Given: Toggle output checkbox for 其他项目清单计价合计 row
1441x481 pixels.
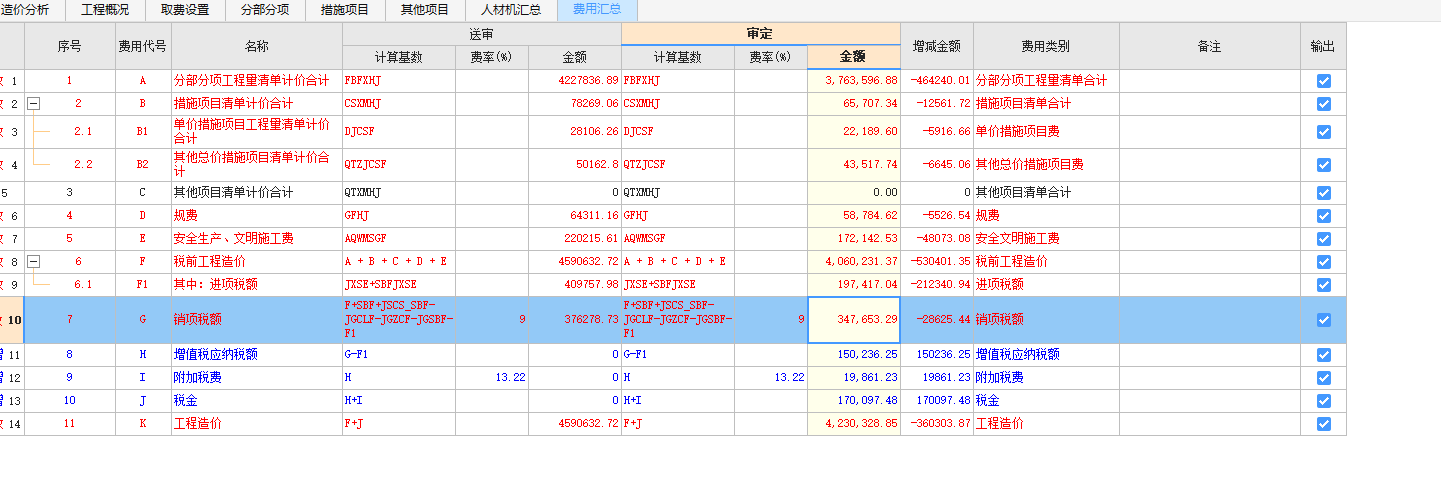Looking at the screenshot, I should pyautogui.click(x=1324, y=193).
